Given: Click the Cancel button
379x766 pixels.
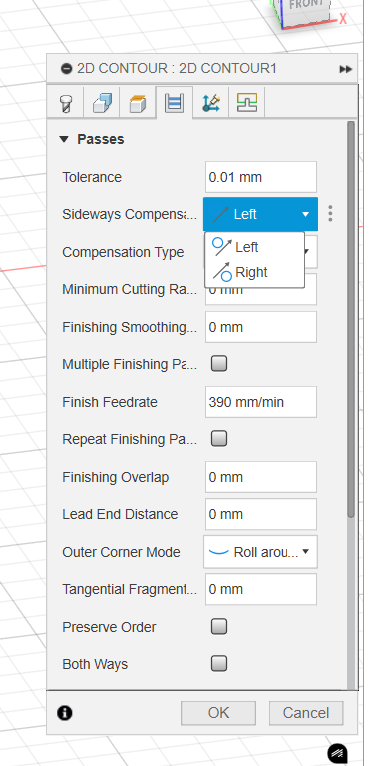Looking at the screenshot, I should (x=306, y=713).
